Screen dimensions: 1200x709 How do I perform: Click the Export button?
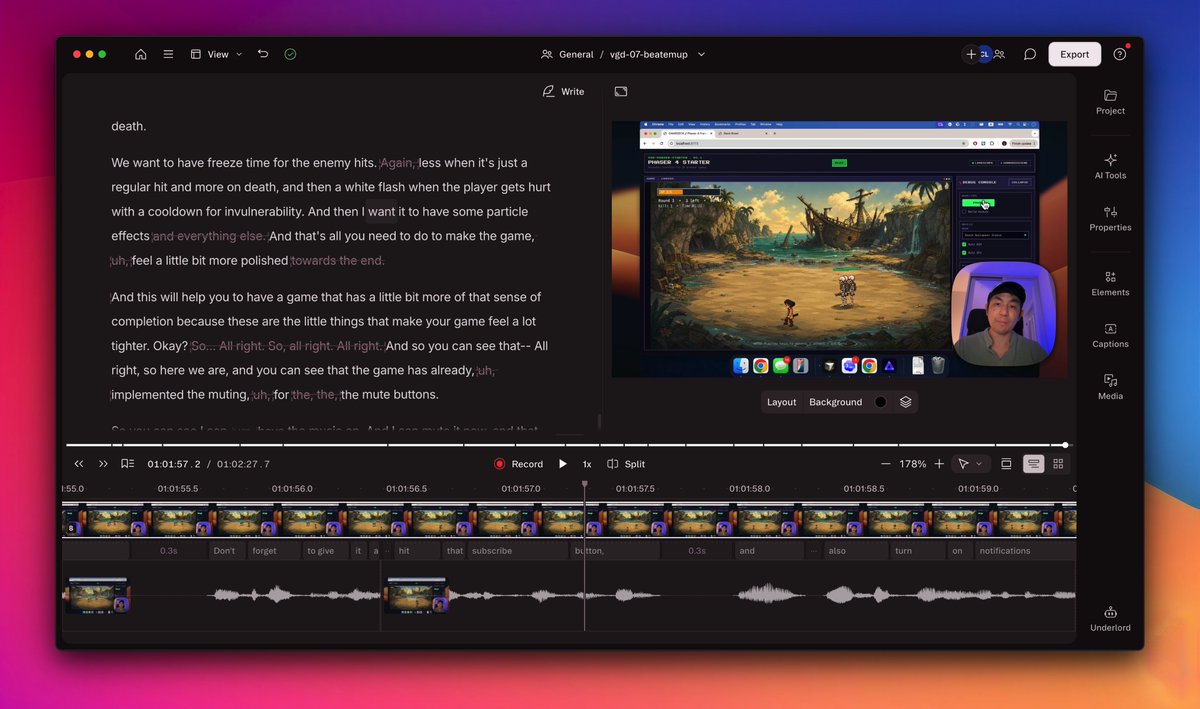click(1075, 54)
